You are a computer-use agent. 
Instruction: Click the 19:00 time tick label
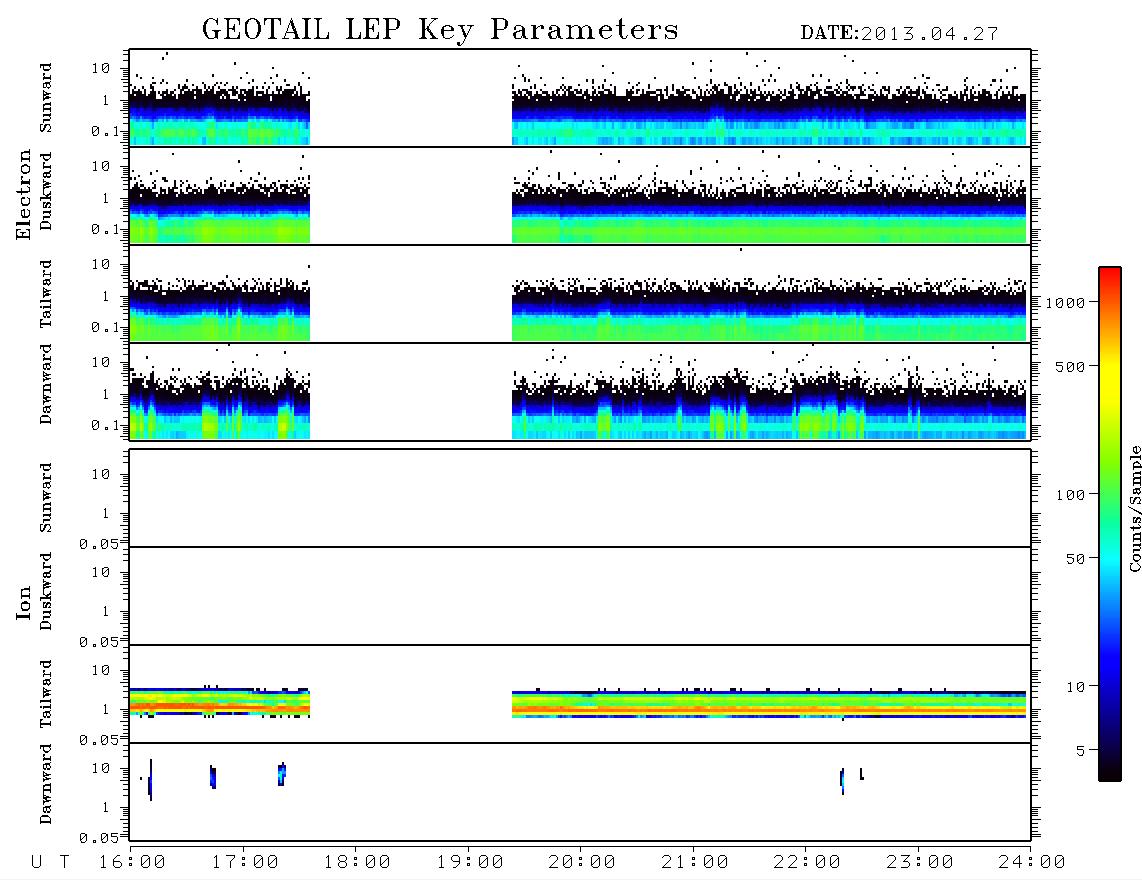pos(470,863)
